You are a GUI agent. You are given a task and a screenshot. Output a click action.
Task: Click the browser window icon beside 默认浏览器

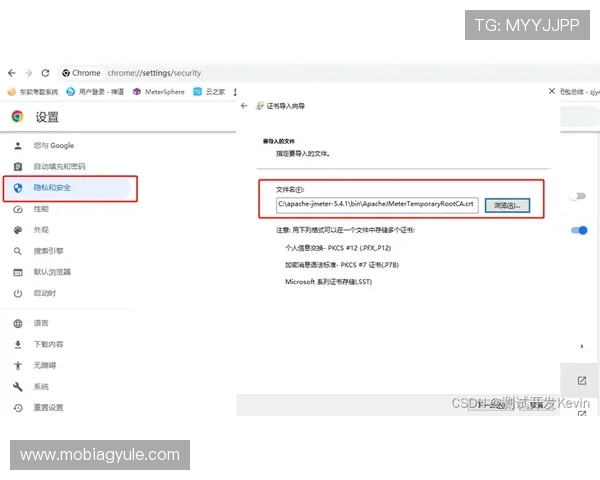[x=18, y=273]
